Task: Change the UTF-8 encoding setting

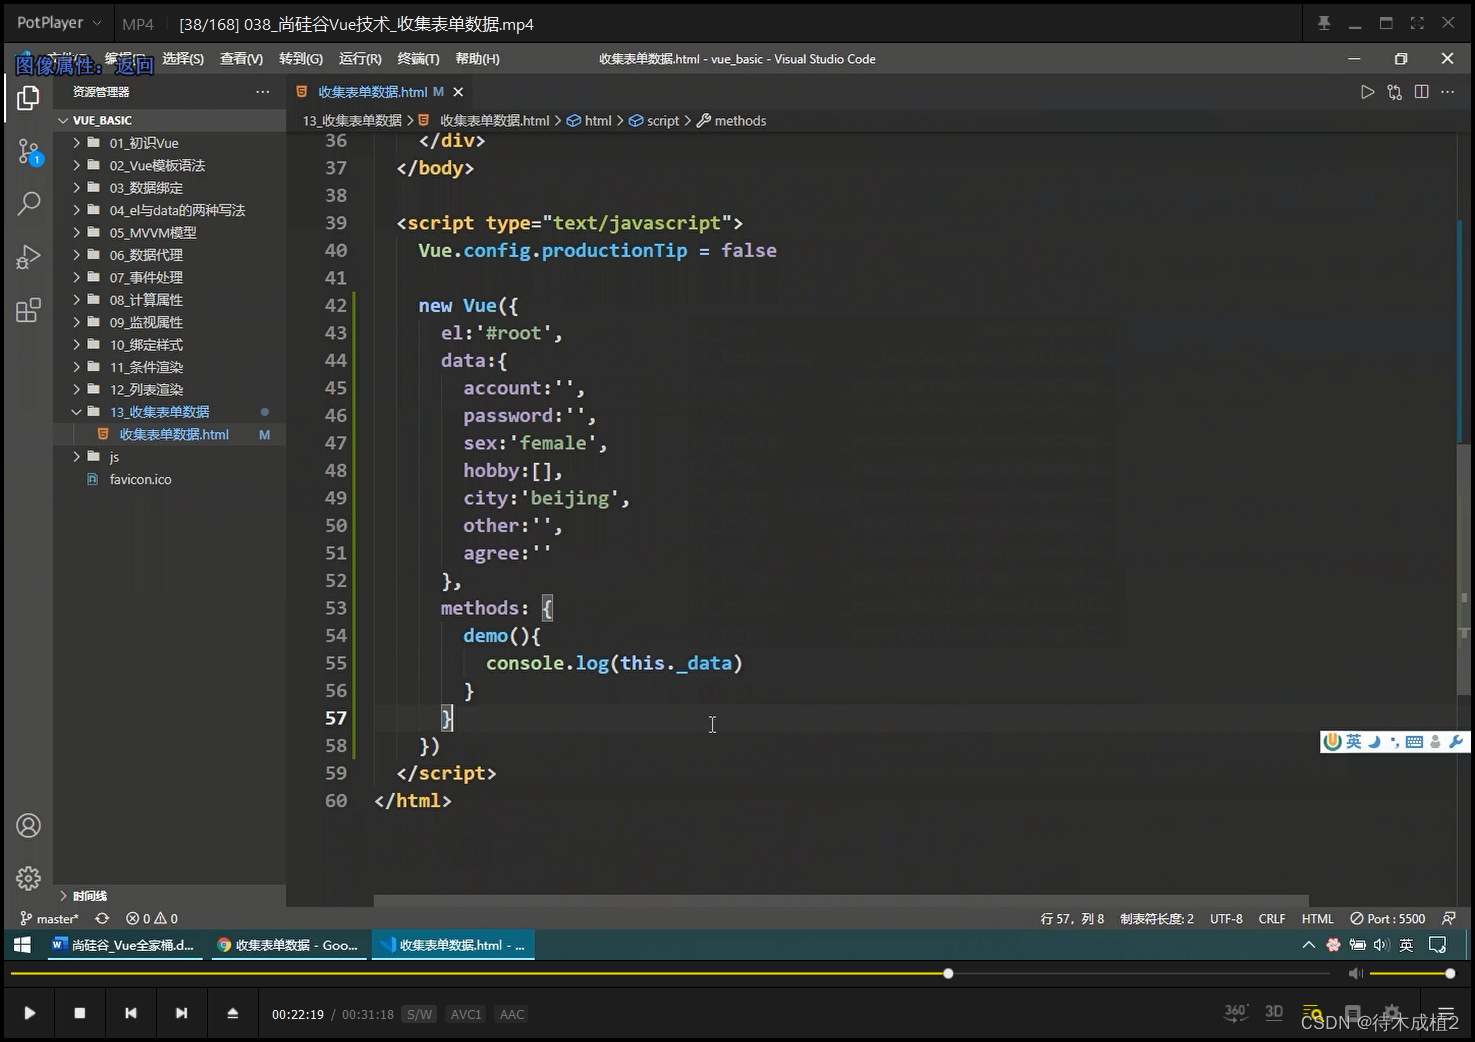Action: tap(1226, 918)
